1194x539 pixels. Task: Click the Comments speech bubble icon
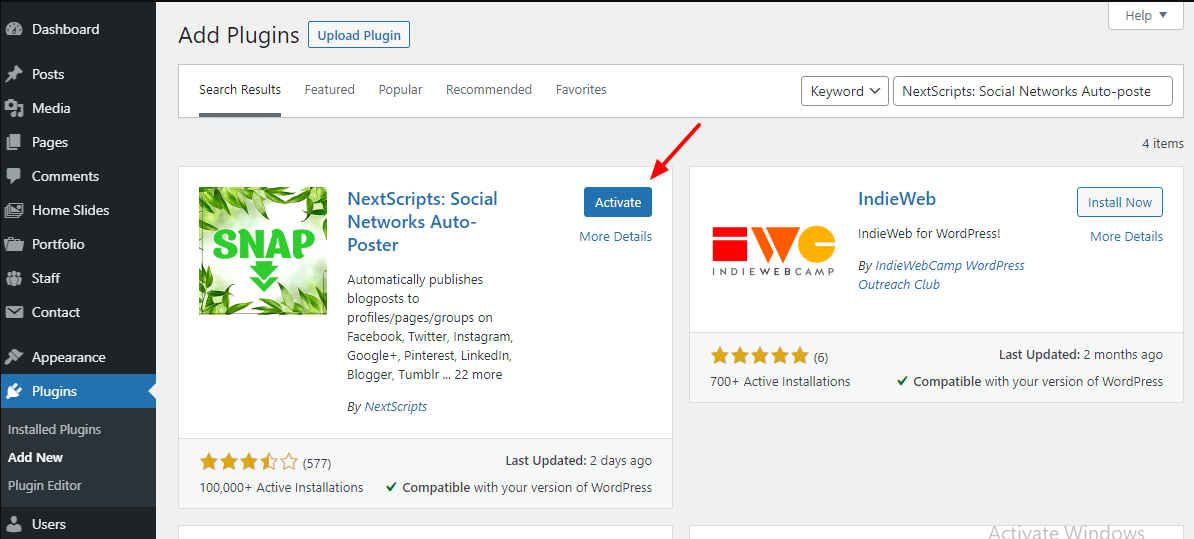coord(14,177)
